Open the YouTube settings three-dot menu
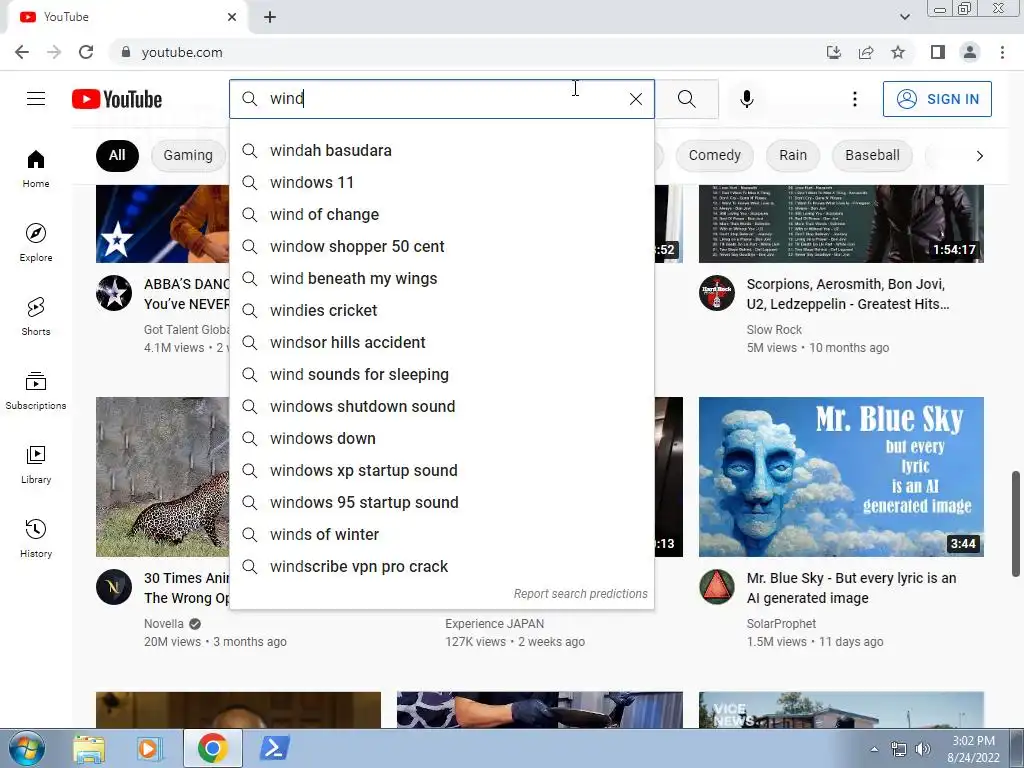 854,99
